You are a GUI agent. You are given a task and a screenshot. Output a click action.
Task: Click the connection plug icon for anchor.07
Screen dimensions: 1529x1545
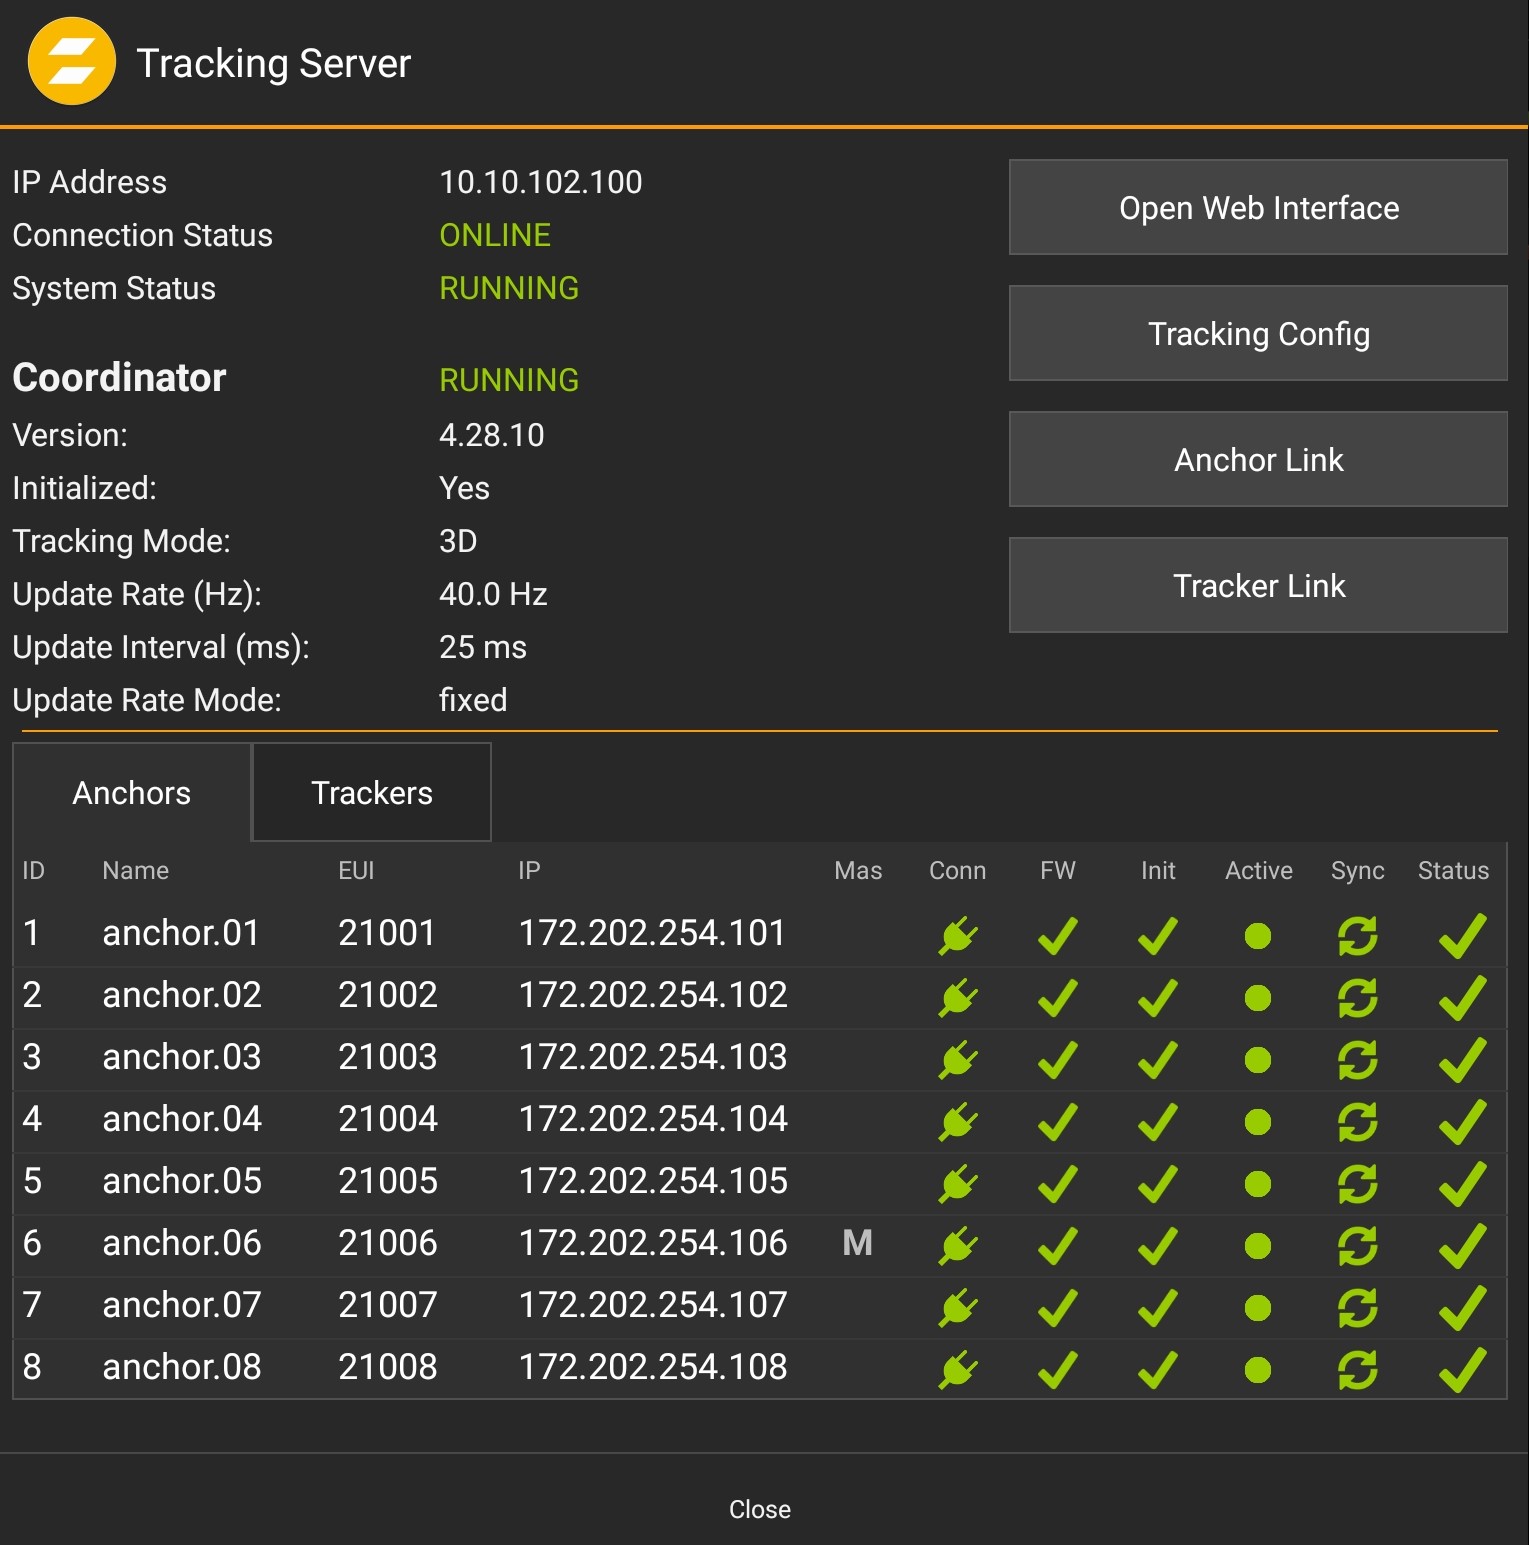957,1305
